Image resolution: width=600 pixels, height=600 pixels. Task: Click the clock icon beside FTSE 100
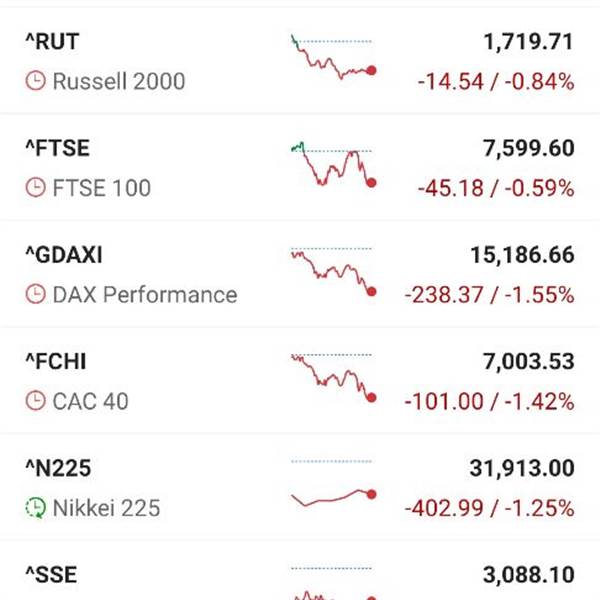click(x=35, y=187)
